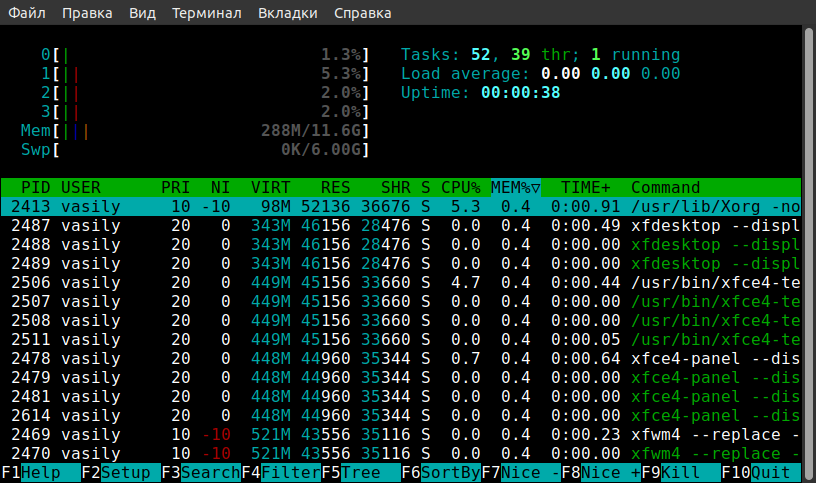Sort by the Command column header
Viewport: 816px width, 483px height.
point(666,187)
